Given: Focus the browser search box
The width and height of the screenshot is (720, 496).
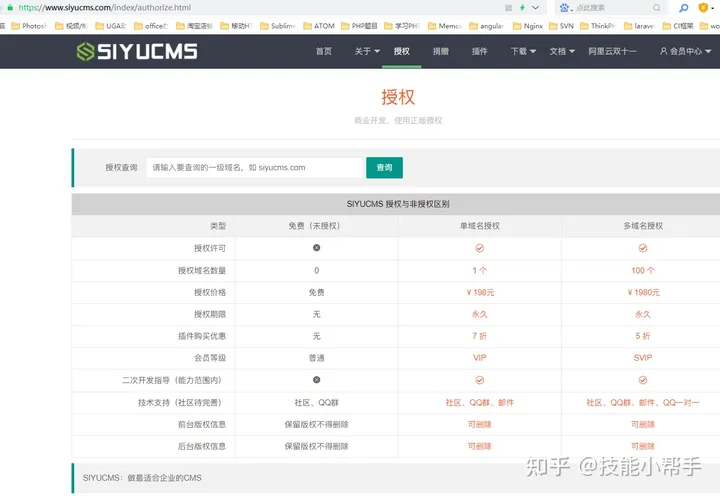Looking at the screenshot, I should (x=613, y=7).
